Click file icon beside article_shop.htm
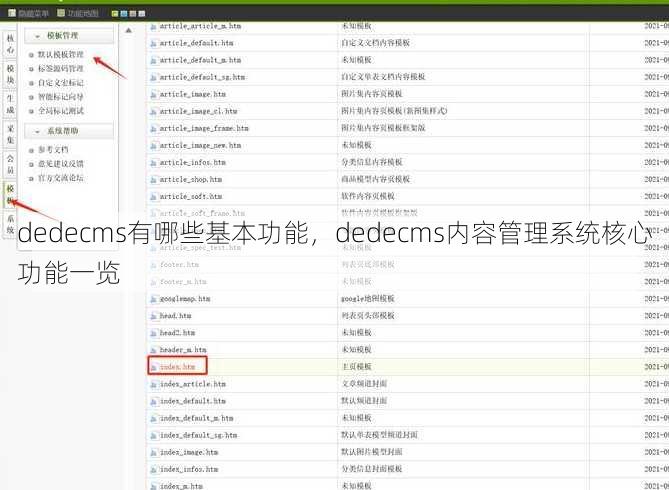Image resolution: width=669 pixels, height=490 pixels. (154, 180)
